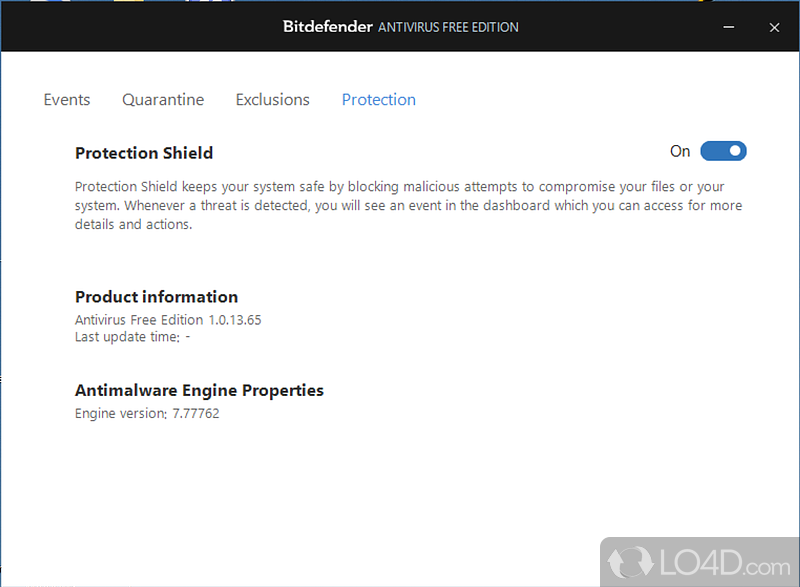Click the Last update time line
This screenshot has height=587, width=800.
pyautogui.click(x=132, y=337)
